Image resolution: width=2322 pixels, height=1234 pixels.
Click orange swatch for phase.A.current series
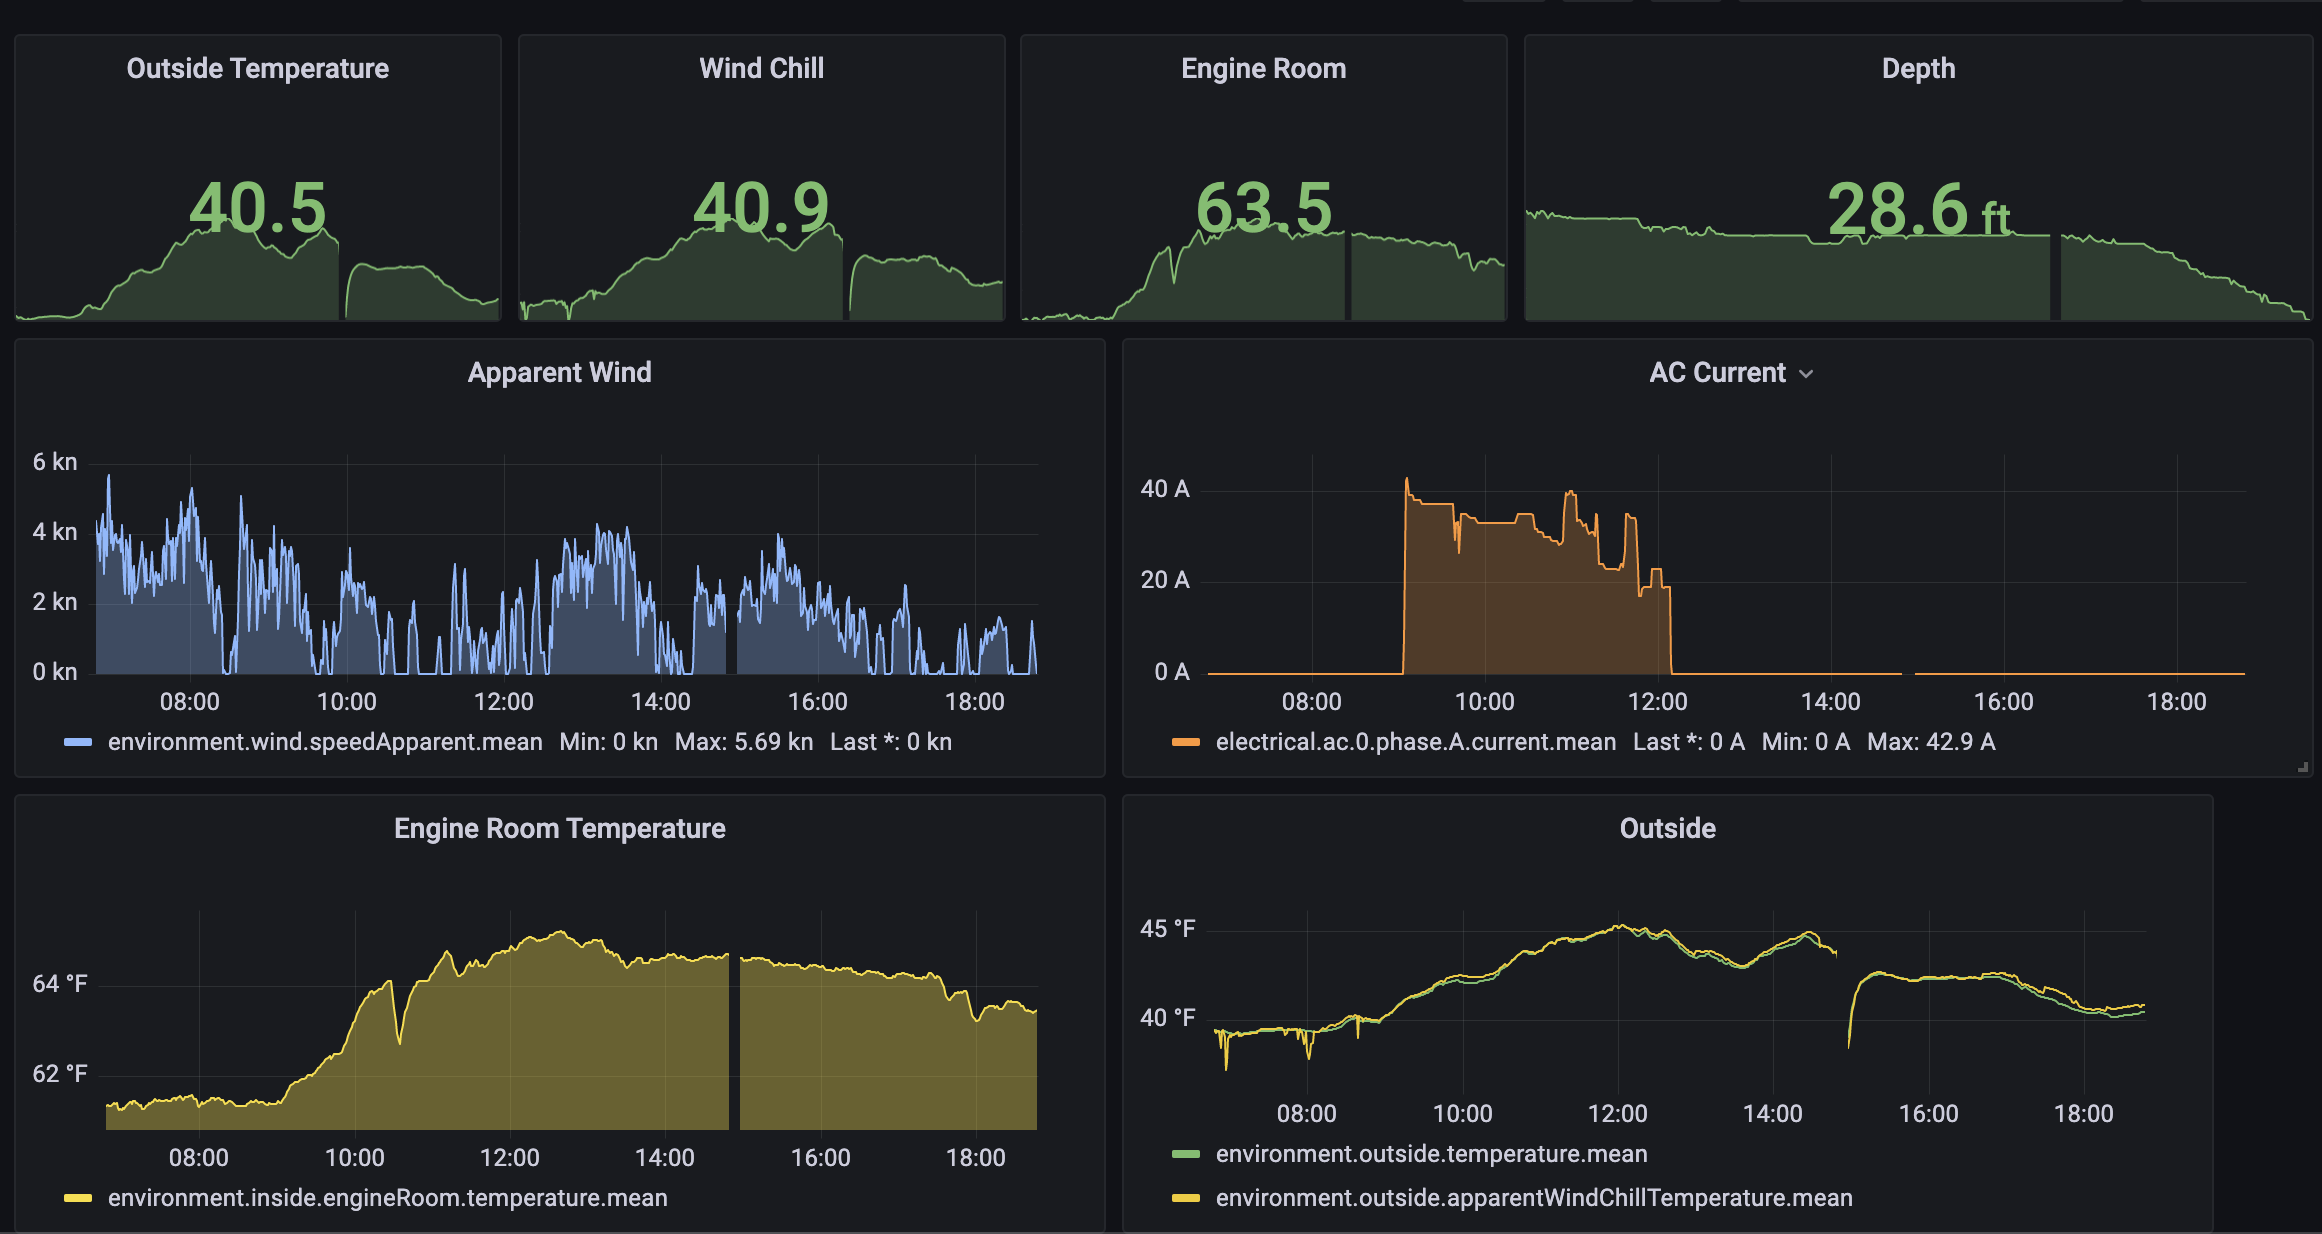pyautogui.click(x=1185, y=742)
